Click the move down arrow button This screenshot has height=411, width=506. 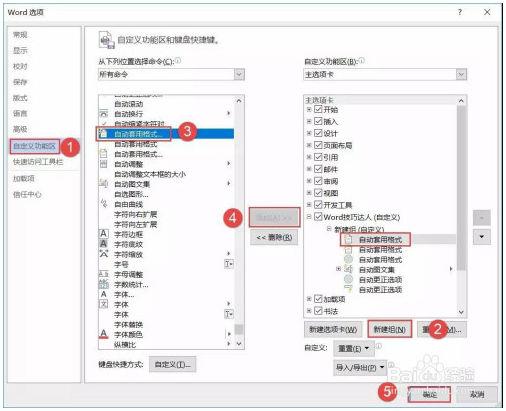[482, 237]
